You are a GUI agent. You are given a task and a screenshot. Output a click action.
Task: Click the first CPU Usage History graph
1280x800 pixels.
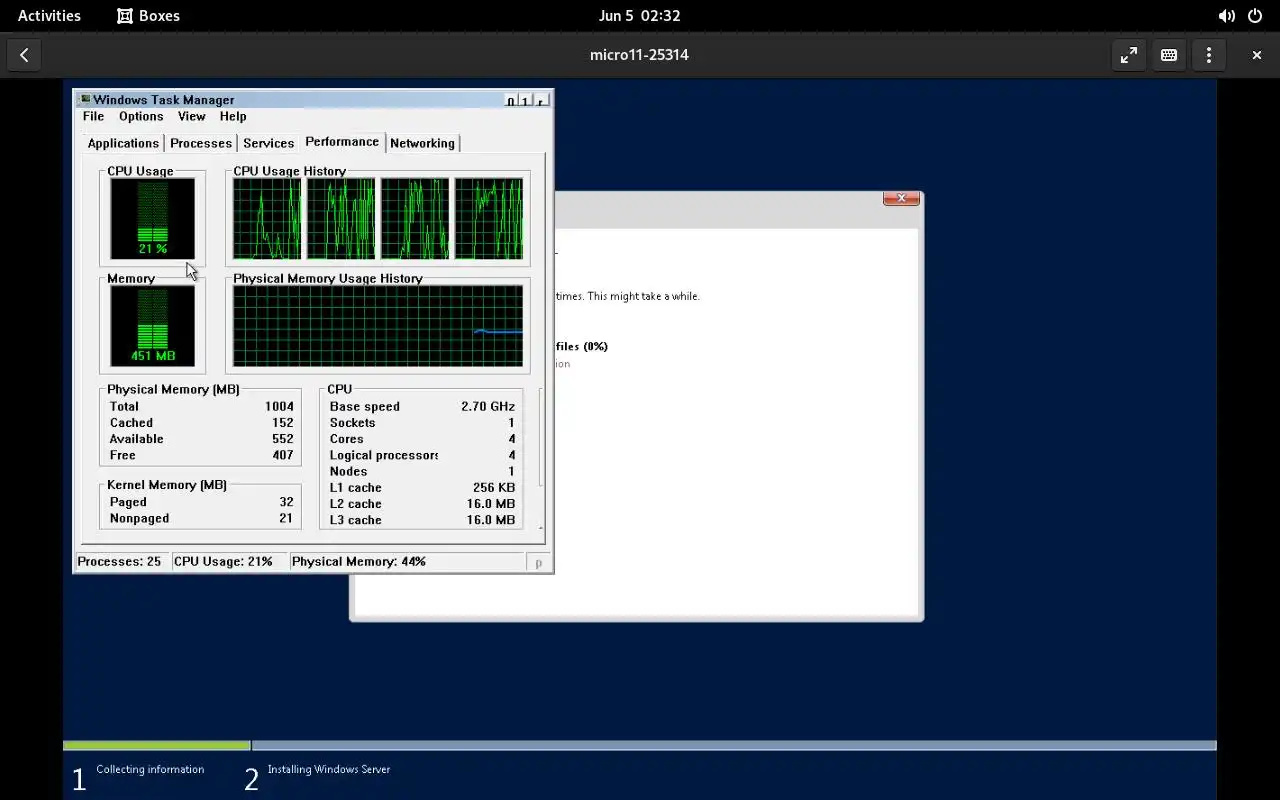pos(267,219)
